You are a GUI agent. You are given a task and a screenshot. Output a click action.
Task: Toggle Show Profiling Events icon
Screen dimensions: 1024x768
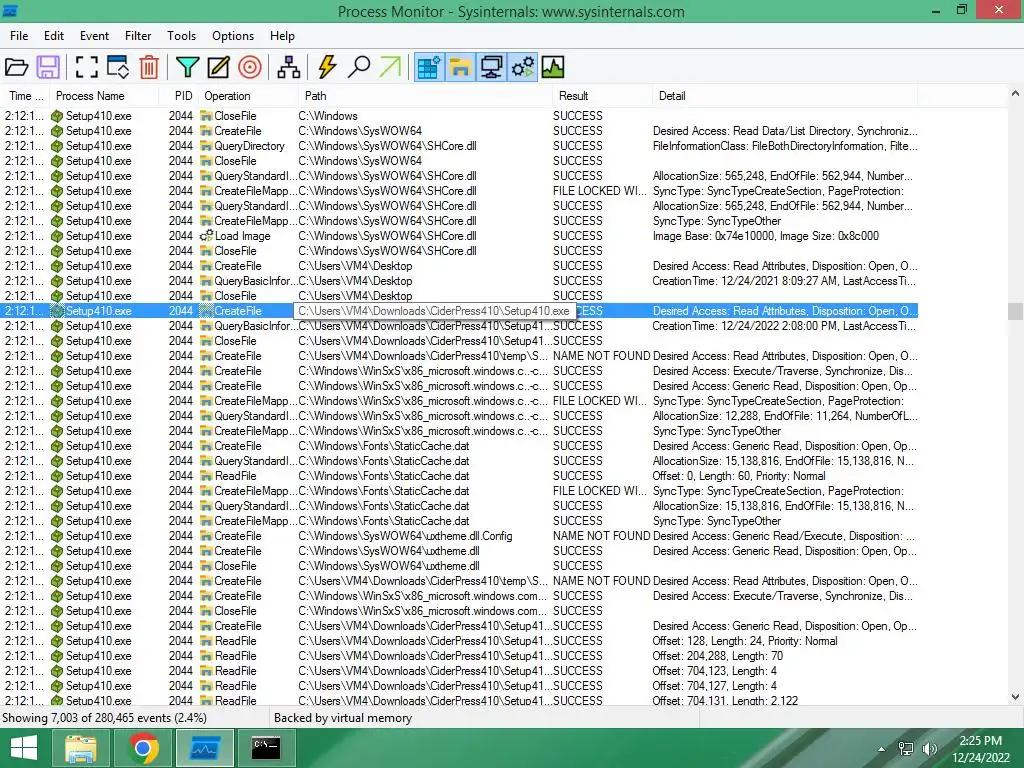[x=553, y=67]
